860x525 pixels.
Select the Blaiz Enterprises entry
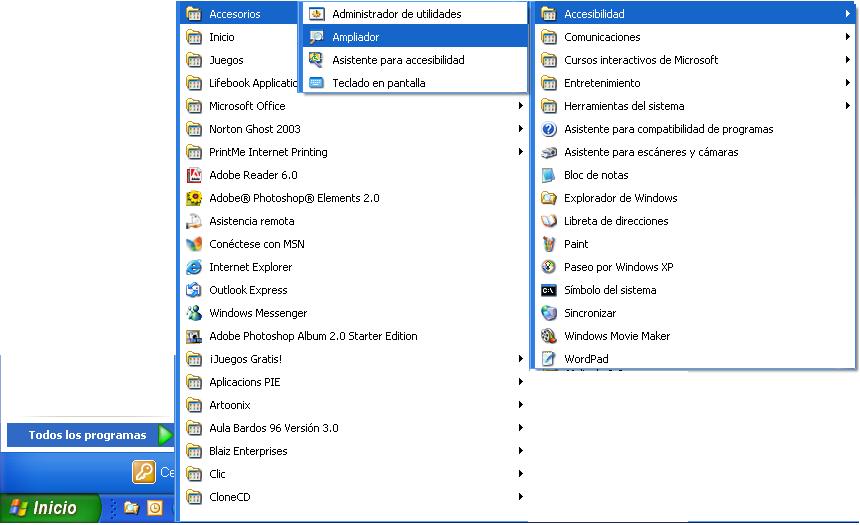(354, 451)
